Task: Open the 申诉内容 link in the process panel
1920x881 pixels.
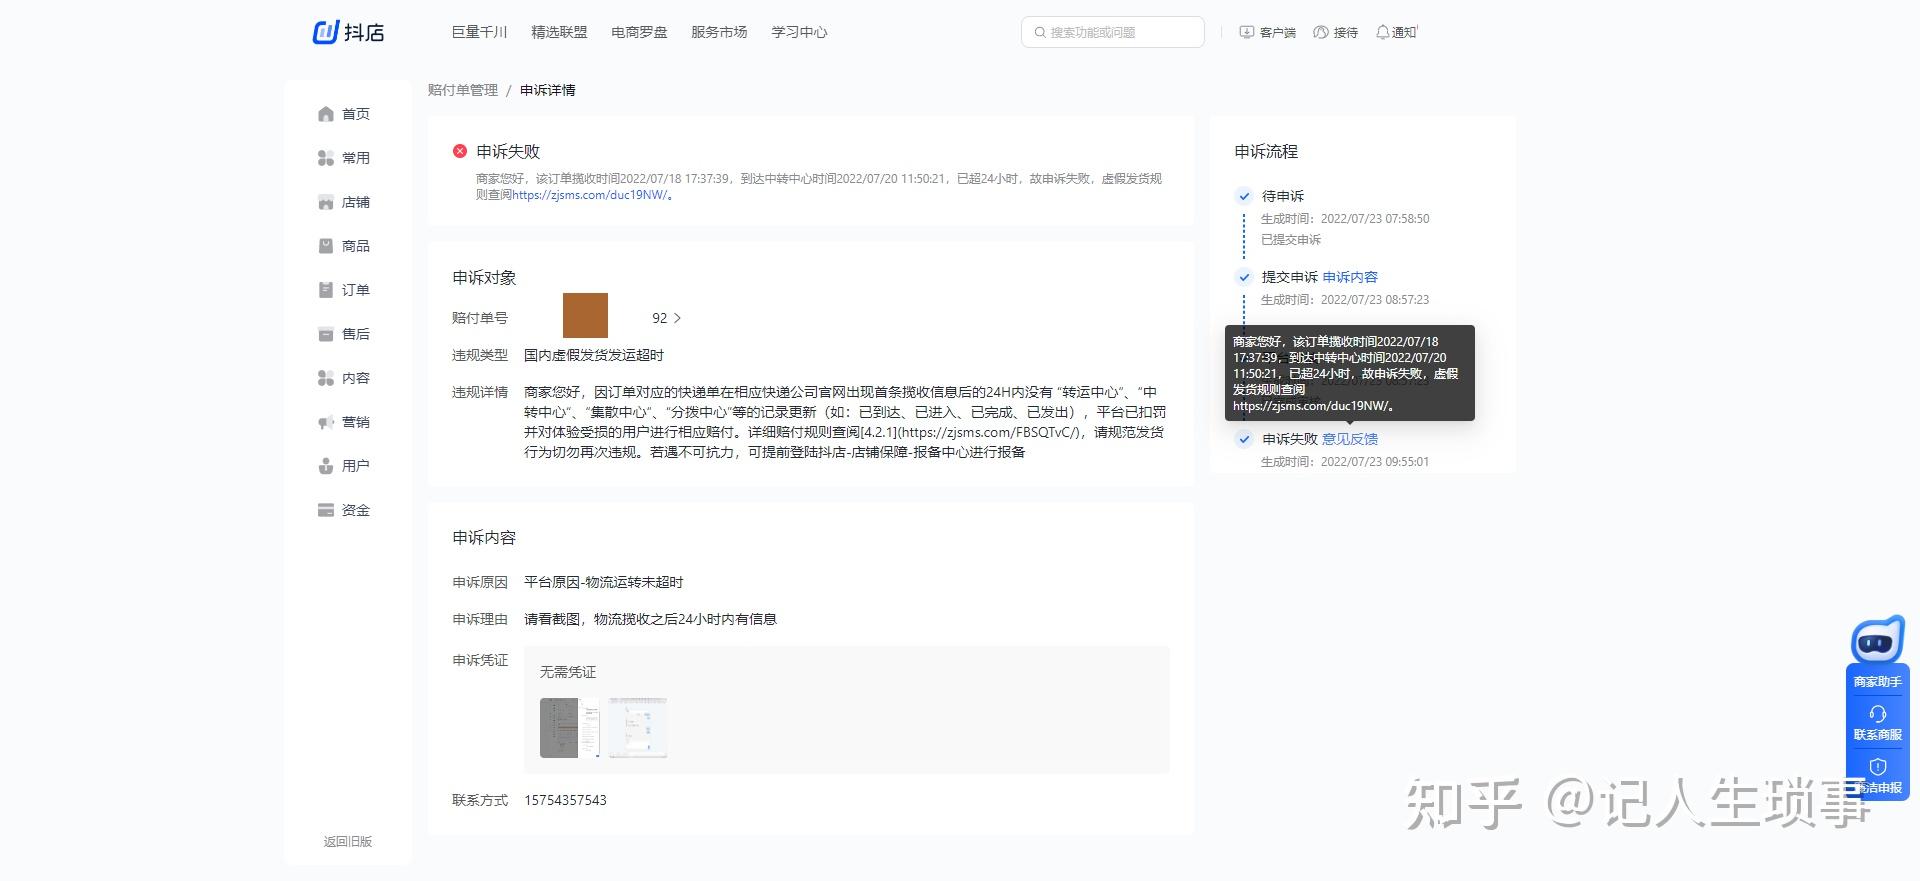Action: pos(1350,277)
